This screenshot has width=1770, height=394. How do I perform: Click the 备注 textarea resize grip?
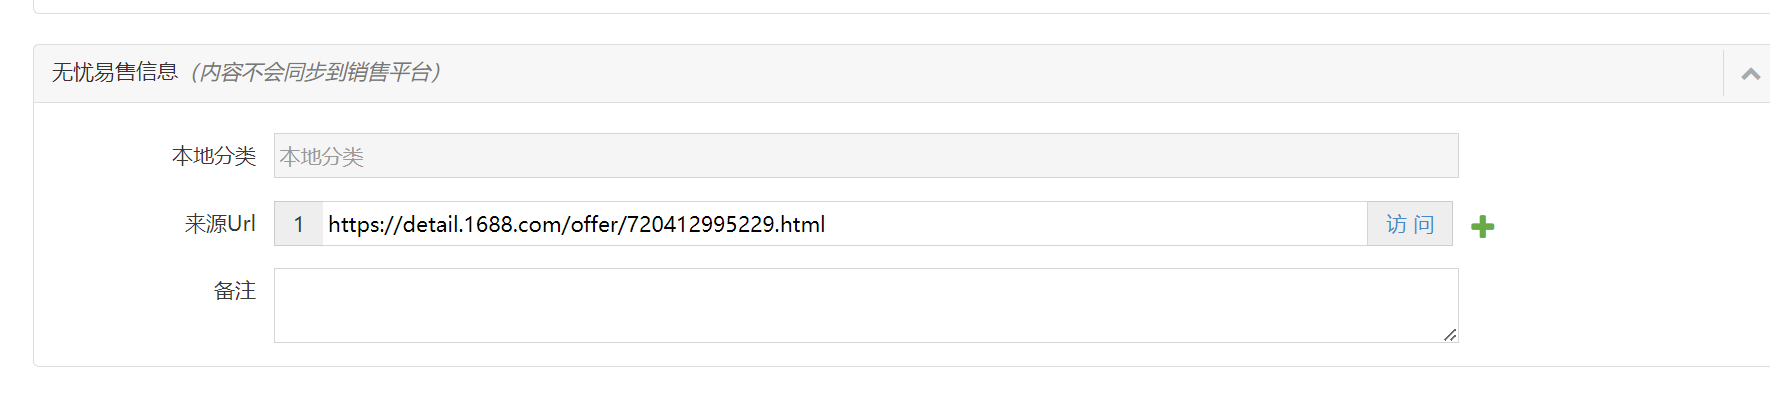coord(1450,334)
